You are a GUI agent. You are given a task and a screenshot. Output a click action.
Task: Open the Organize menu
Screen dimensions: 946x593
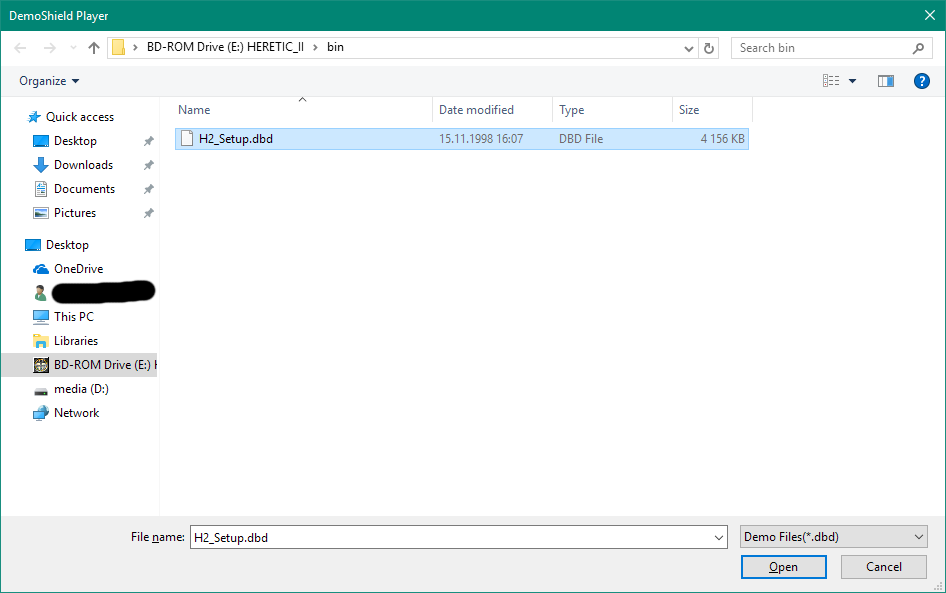(x=49, y=81)
